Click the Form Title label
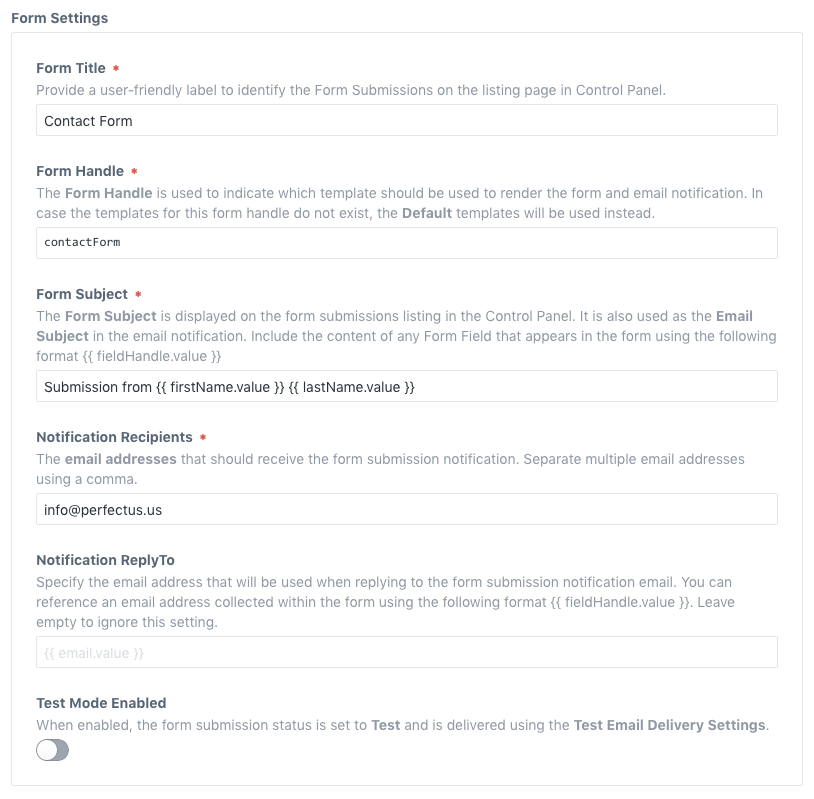 tap(71, 68)
